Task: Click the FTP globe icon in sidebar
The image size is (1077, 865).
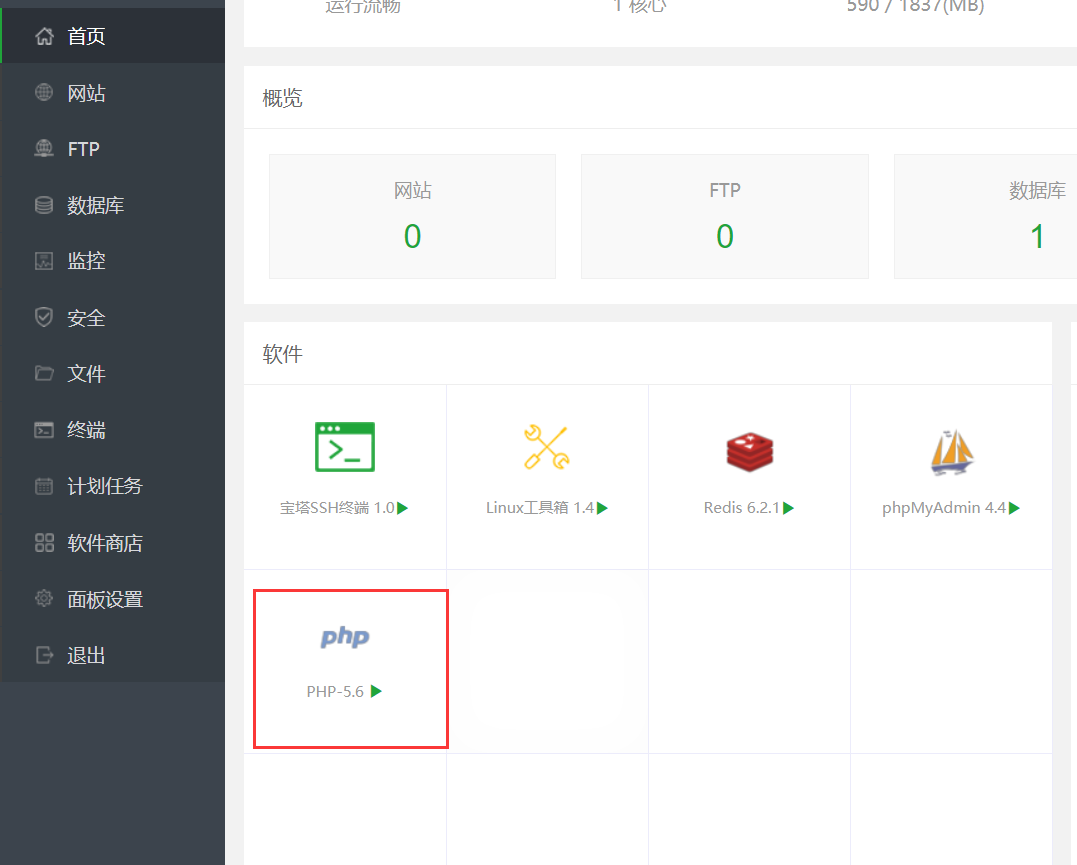Action: point(44,148)
